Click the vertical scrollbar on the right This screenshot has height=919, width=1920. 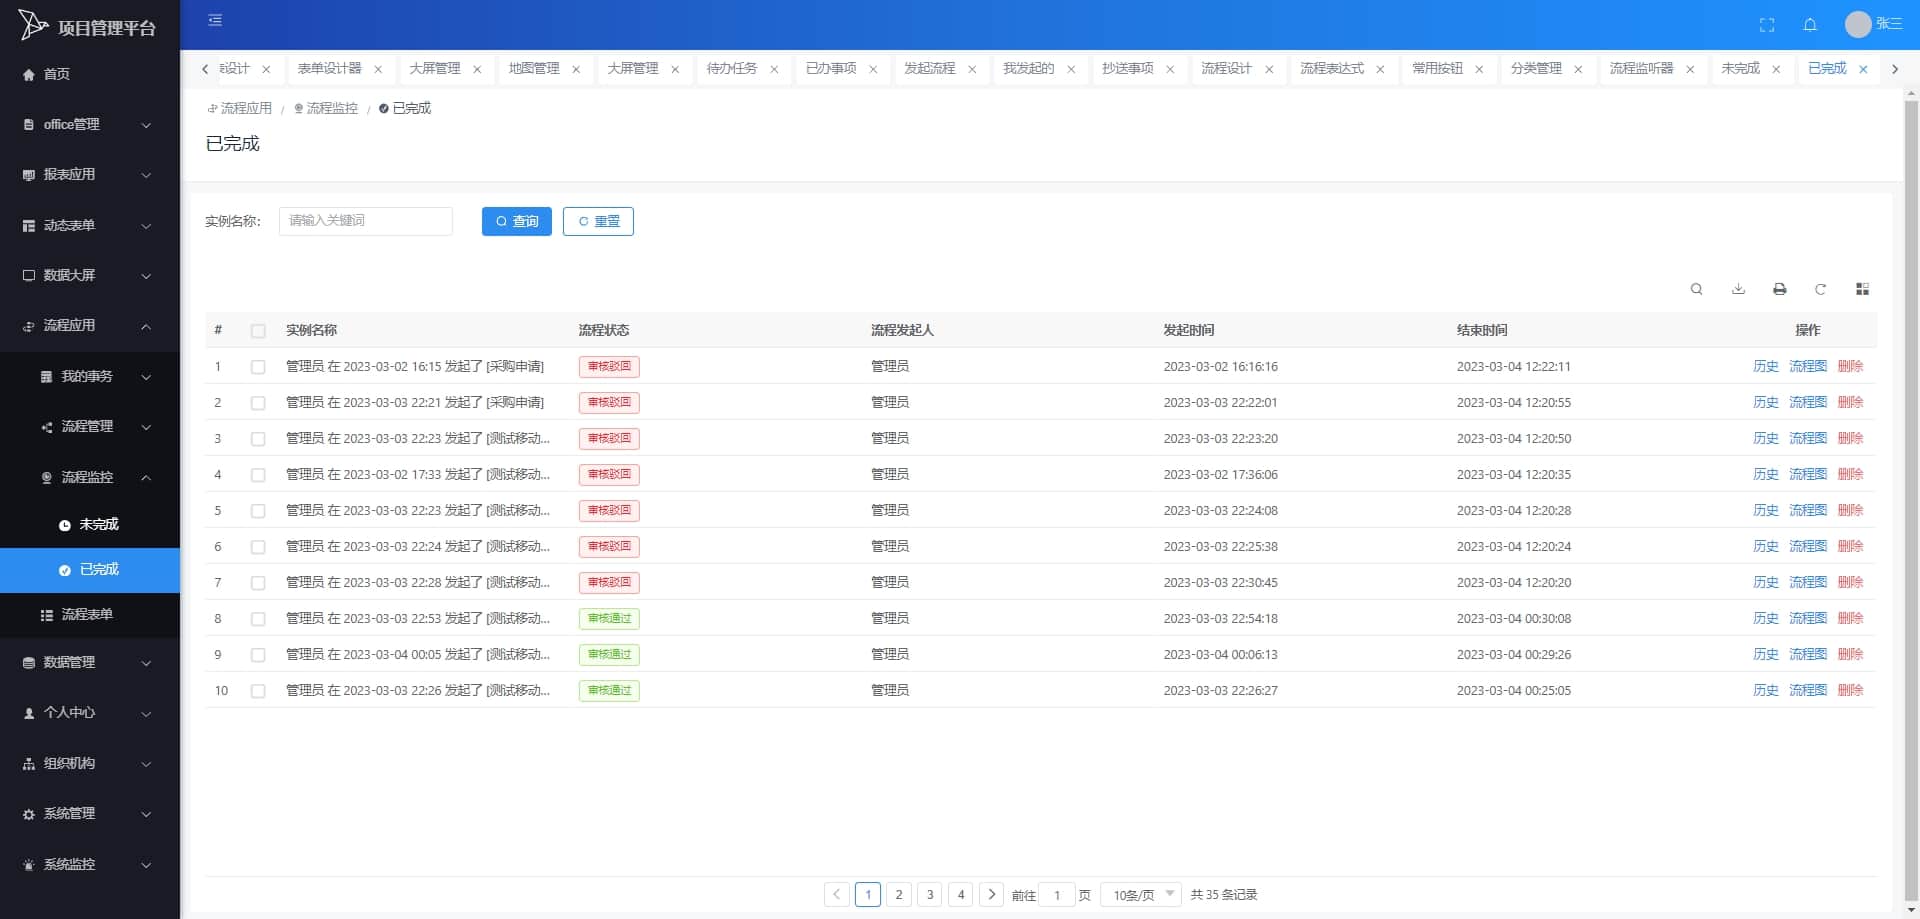[x=1911, y=500]
